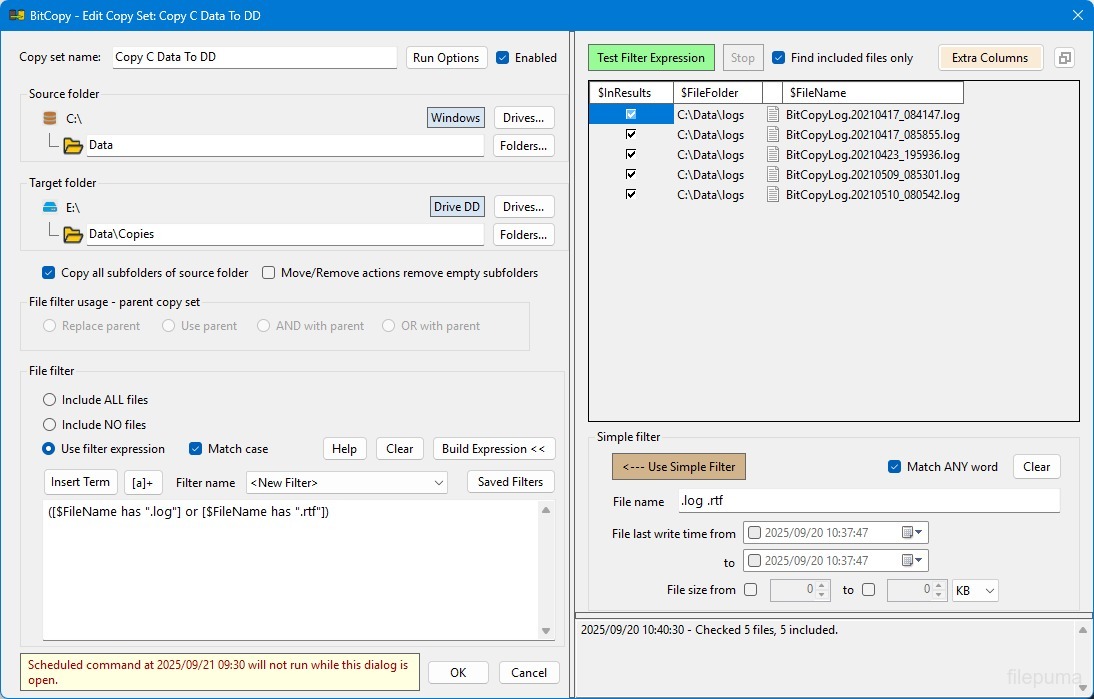Screen dimensions: 1094x699
Task: Enable Move/Remove actions remove empty subfolders
Action: pos(269,273)
